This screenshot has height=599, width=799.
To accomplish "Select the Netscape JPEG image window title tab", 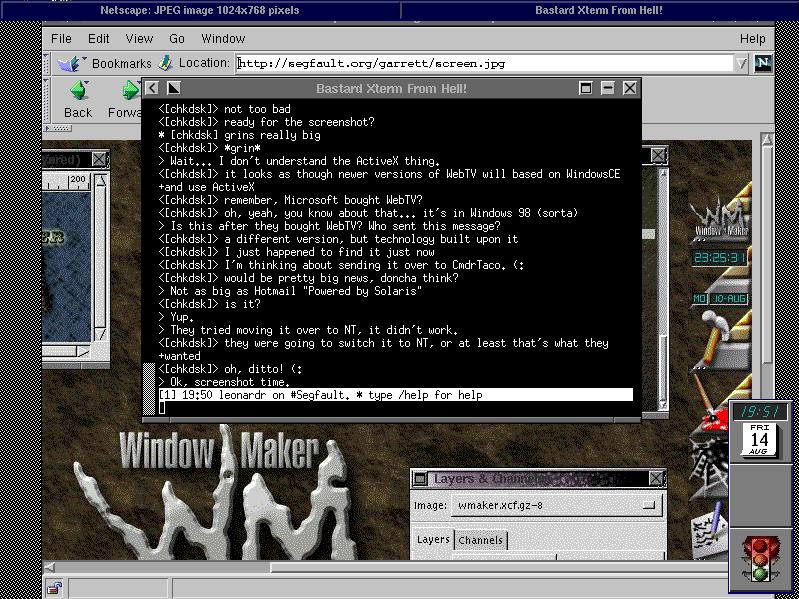I will point(200,10).
